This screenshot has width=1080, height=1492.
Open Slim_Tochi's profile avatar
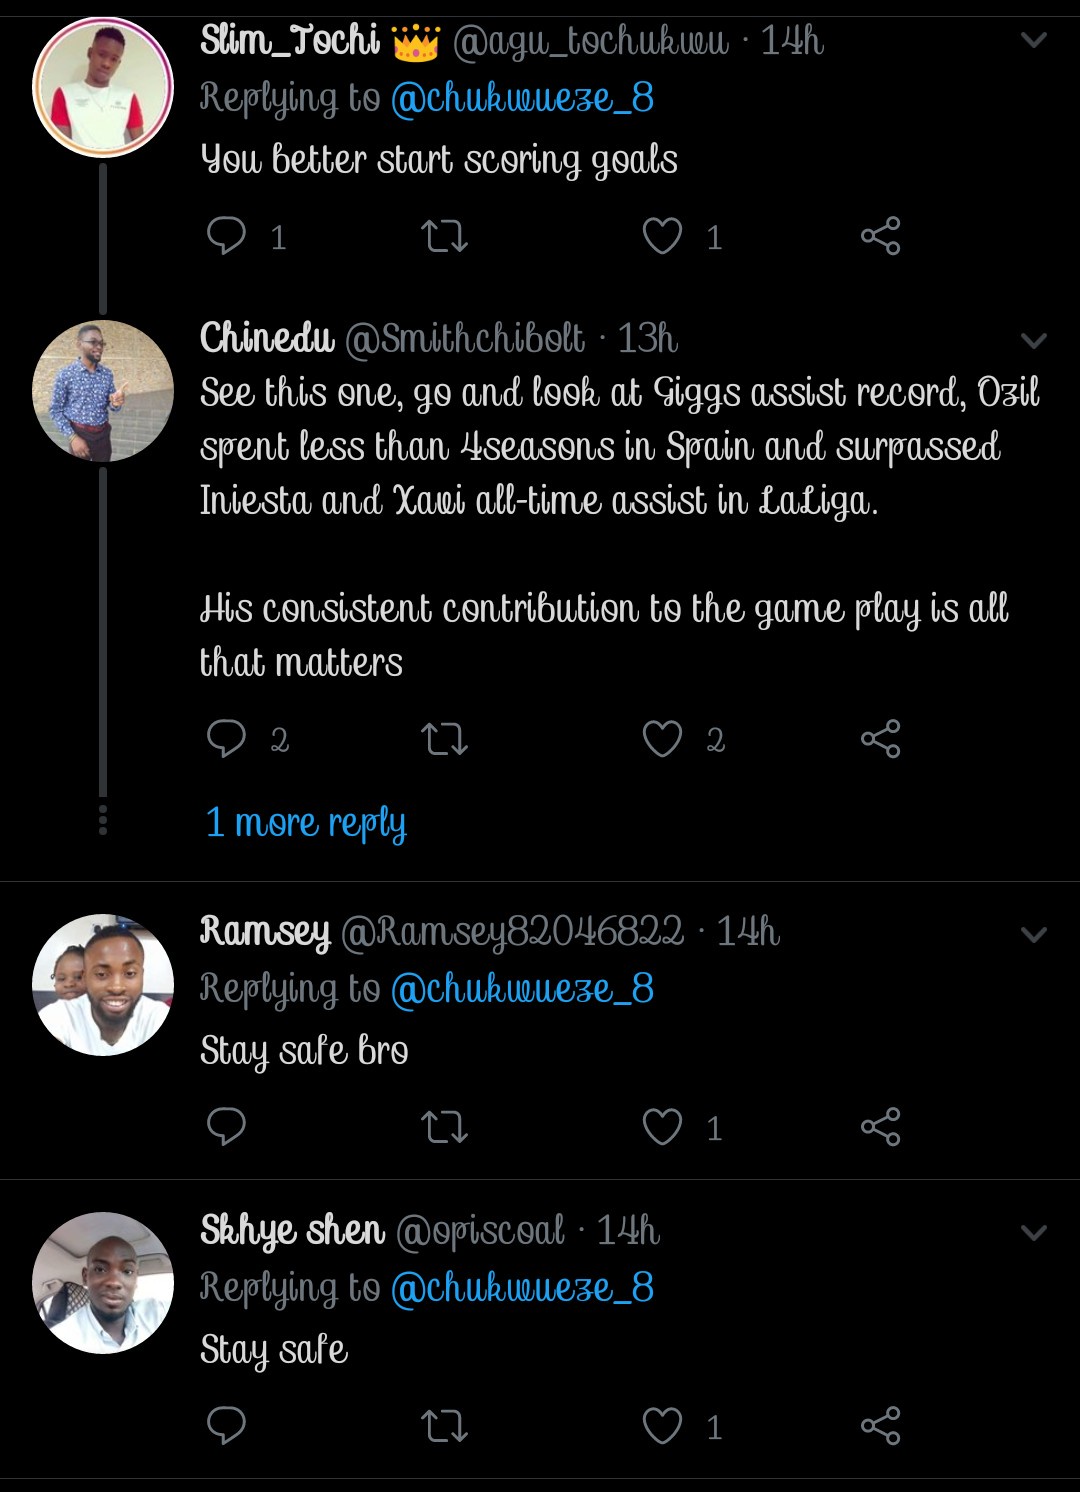click(103, 87)
